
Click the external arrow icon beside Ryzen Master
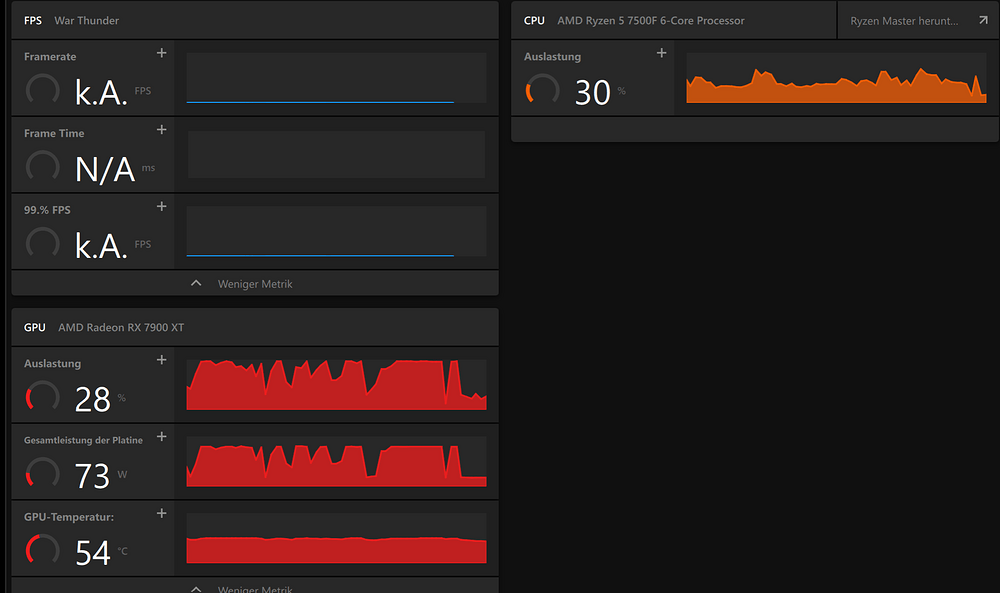click(983, 20)
